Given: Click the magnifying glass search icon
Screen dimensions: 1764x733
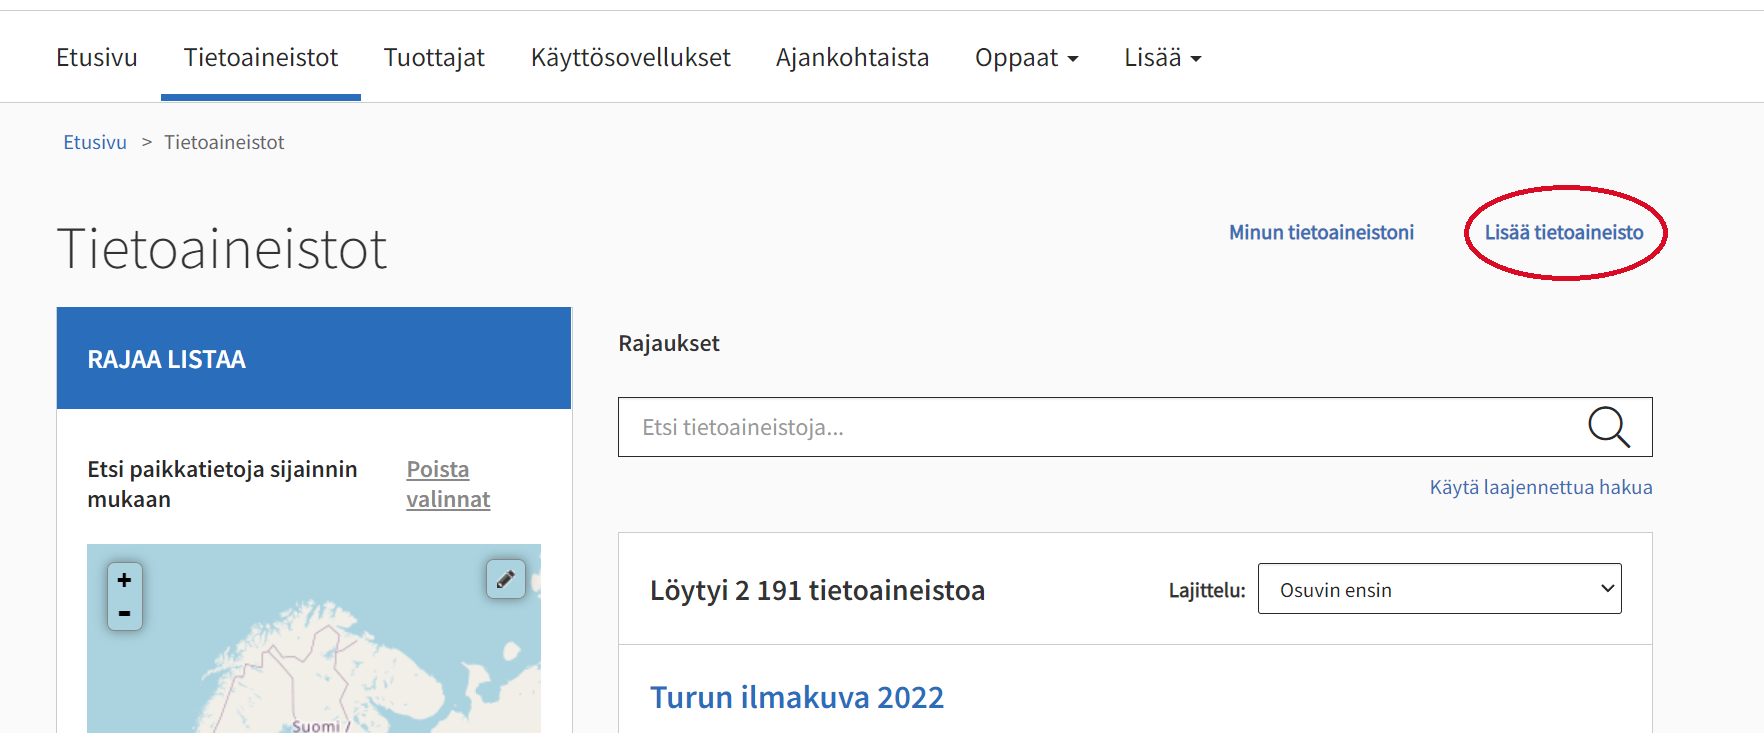Looking at the screenshot, I should tap(1609, 427).
